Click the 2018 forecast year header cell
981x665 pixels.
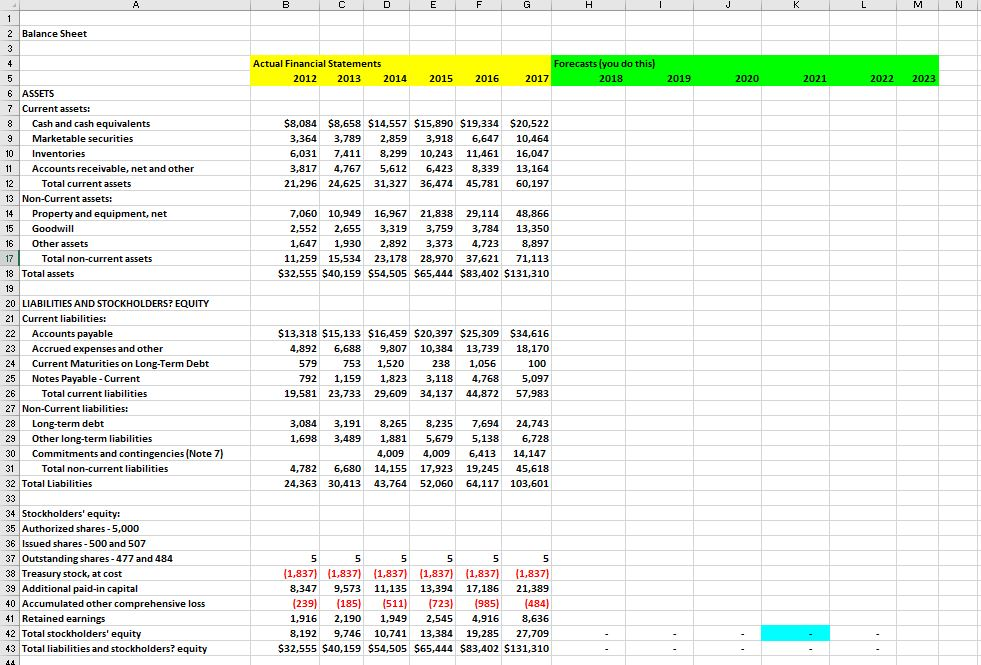[587, 78]
